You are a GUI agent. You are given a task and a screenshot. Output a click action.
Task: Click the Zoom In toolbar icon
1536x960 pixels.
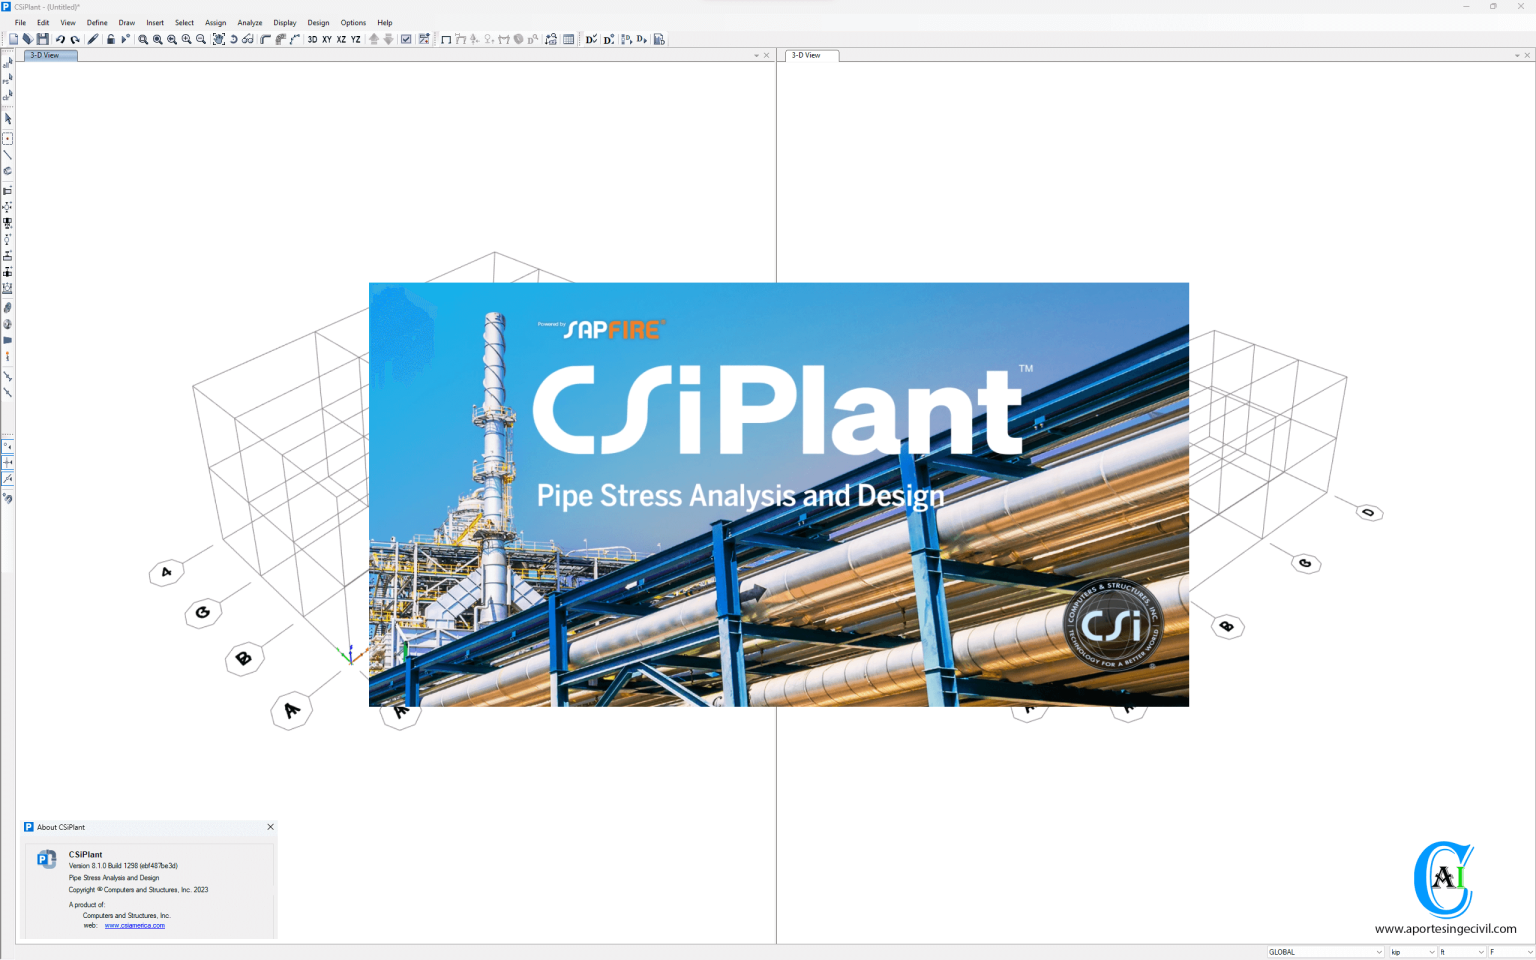click(186, 39)
